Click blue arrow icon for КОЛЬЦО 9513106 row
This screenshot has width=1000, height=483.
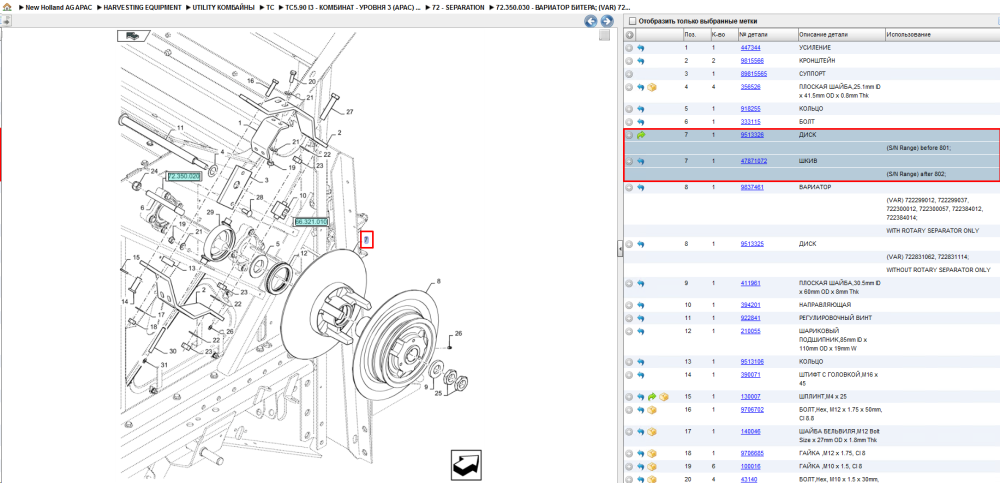[x=641, y=362]
